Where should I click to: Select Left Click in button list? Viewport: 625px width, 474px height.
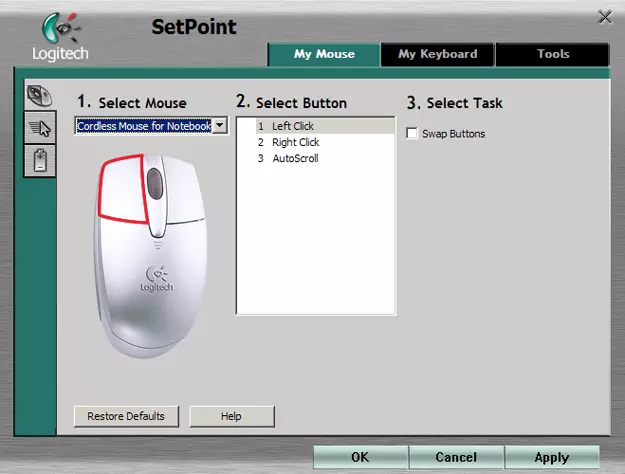(325, 126)
